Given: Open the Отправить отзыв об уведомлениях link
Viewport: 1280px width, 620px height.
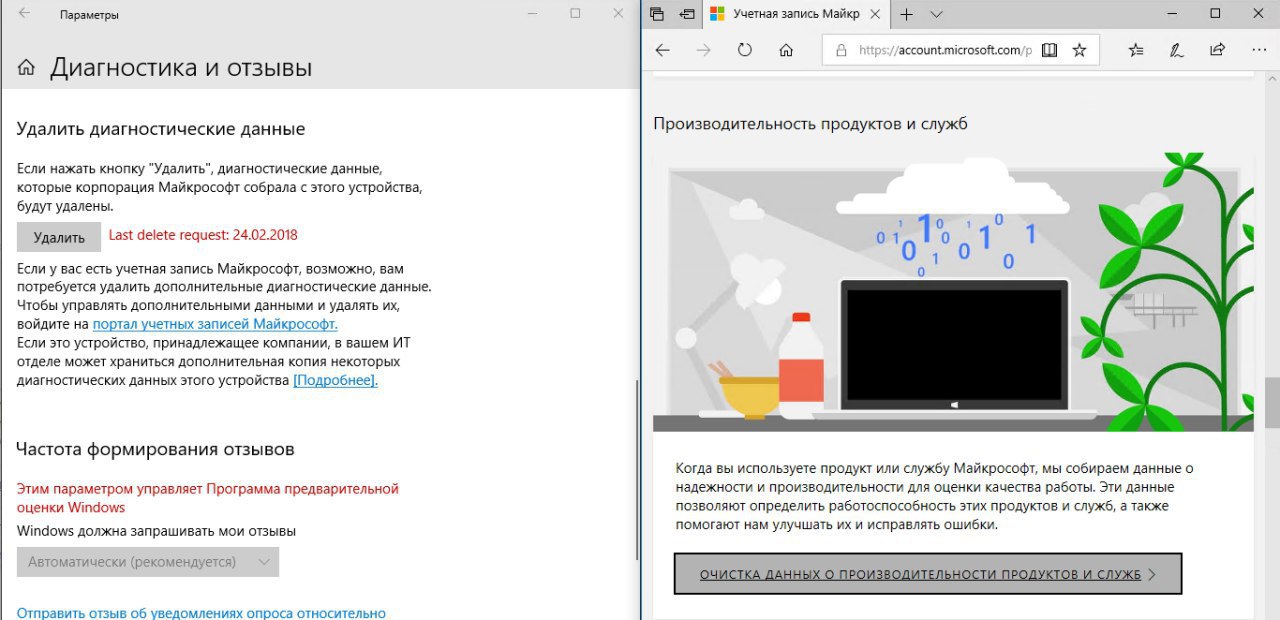Looking at the screenshot, I should [201, 613].
